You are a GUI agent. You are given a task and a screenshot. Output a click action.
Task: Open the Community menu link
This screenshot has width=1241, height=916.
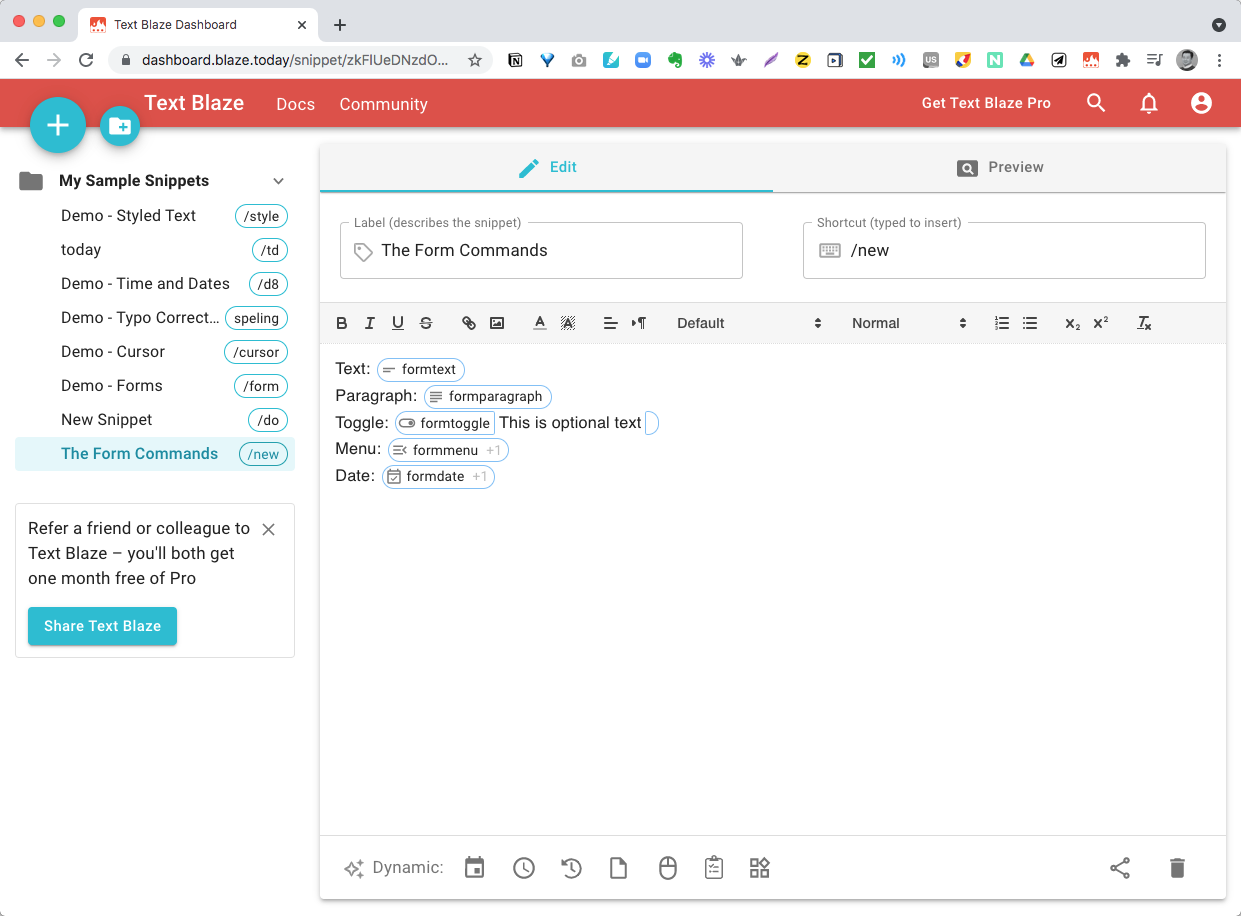(383, 104)
